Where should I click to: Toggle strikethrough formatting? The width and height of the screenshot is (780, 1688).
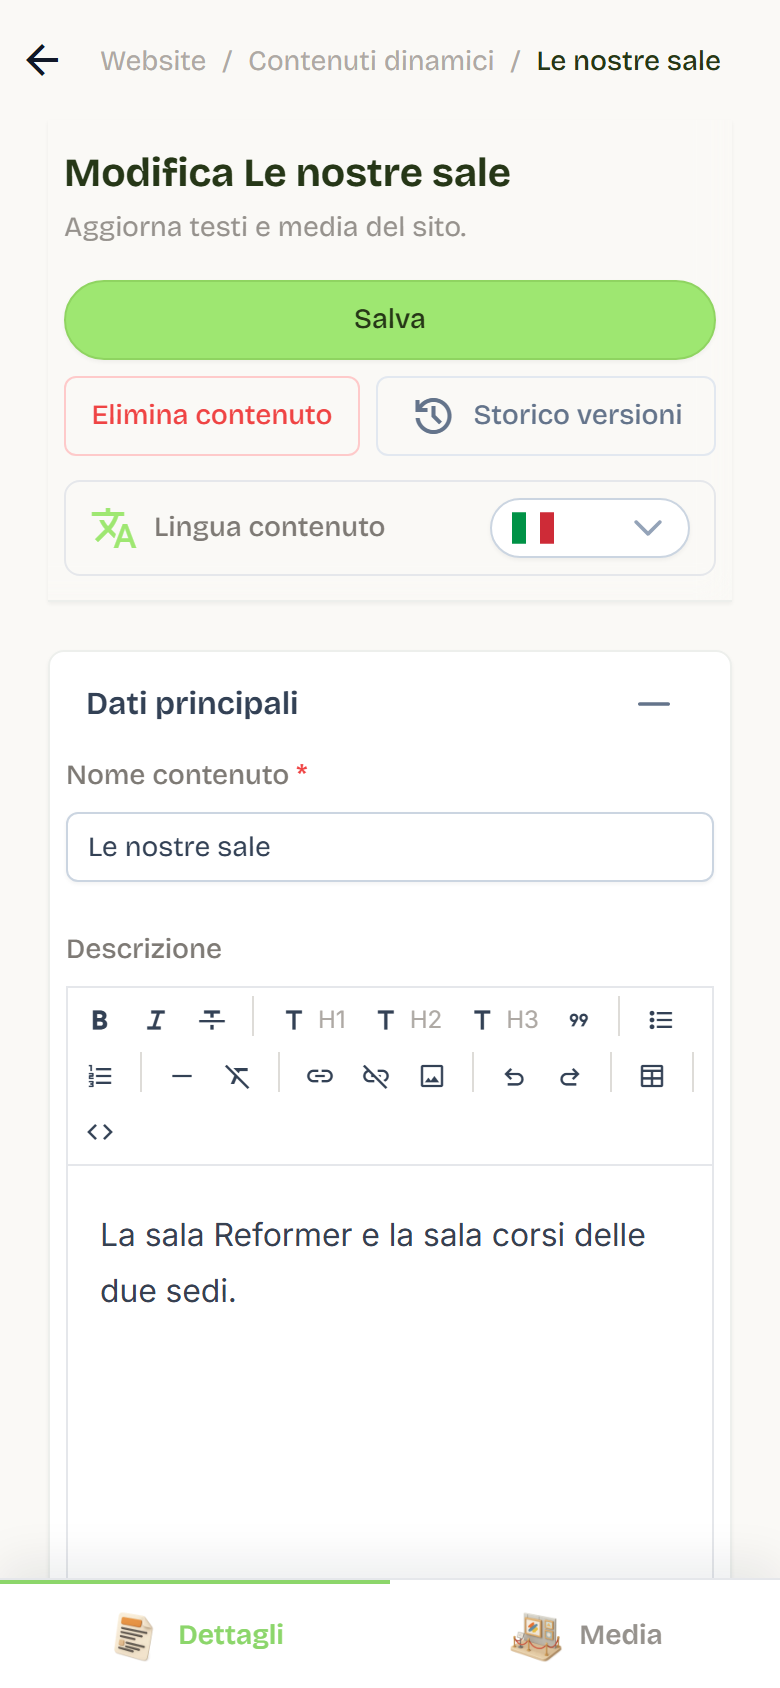point(212,1020)
